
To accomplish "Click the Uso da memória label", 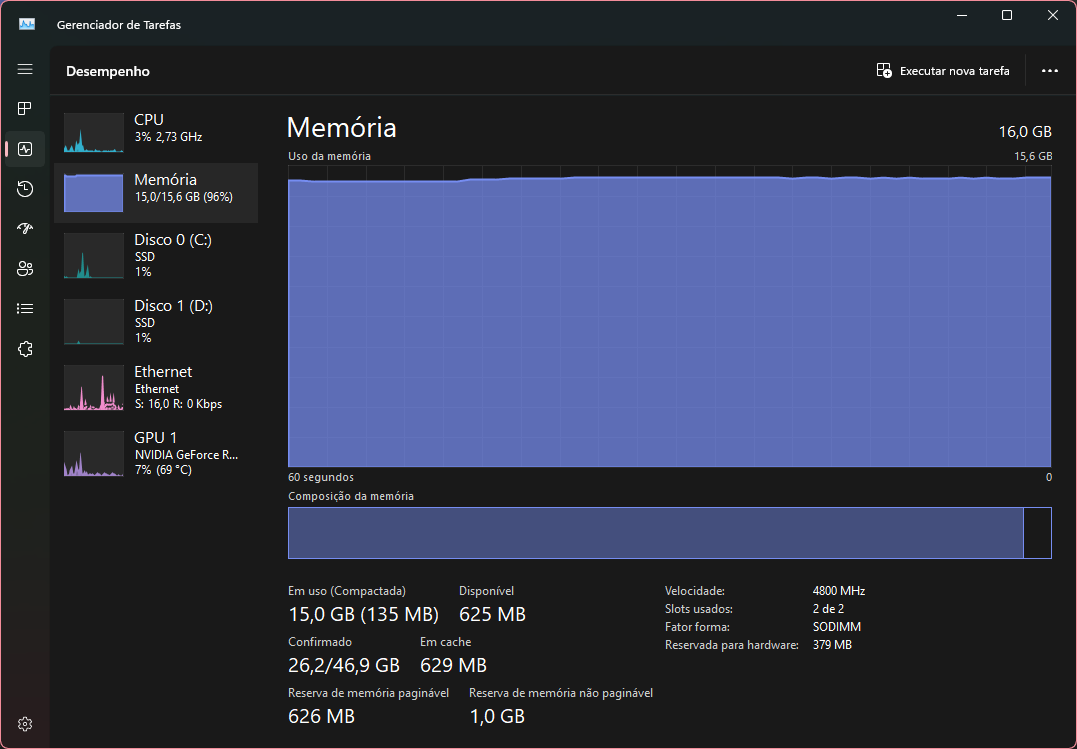I will 330,156.
